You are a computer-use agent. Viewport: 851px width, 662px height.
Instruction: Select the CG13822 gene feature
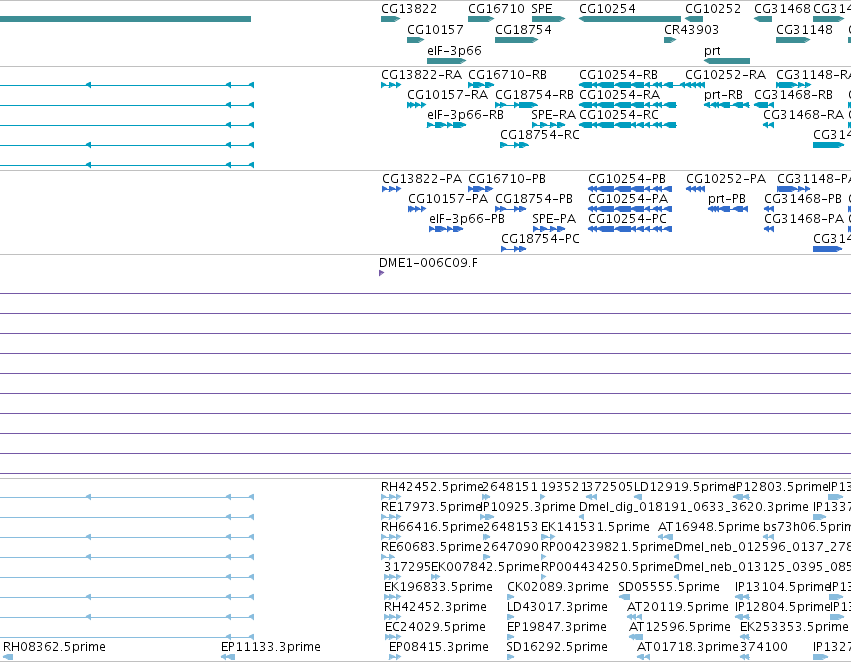[390, 19]
